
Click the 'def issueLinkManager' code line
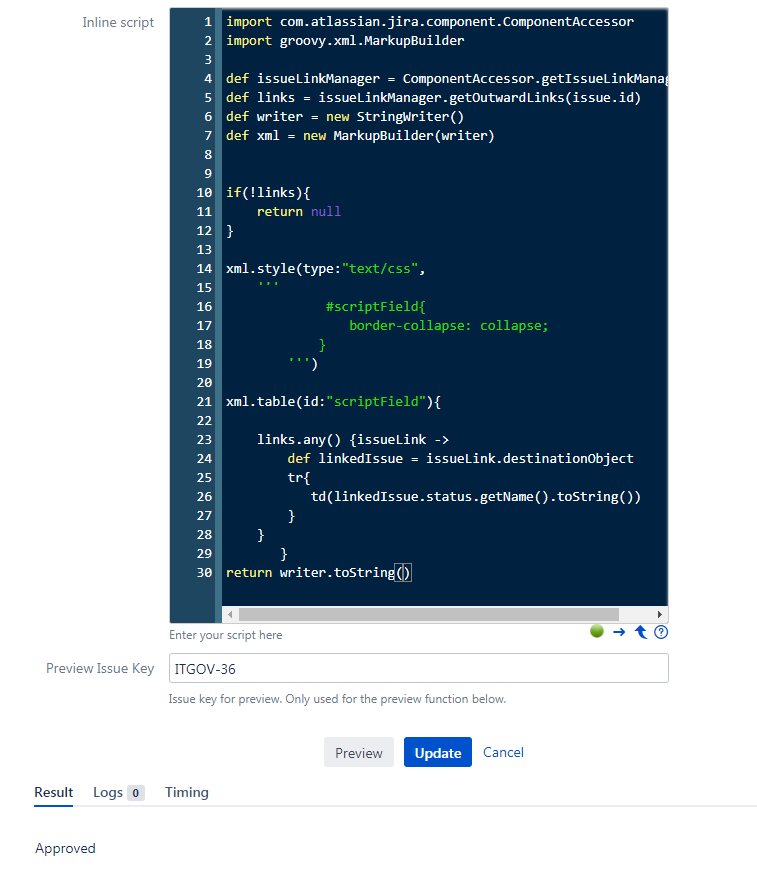pos(447,78)
